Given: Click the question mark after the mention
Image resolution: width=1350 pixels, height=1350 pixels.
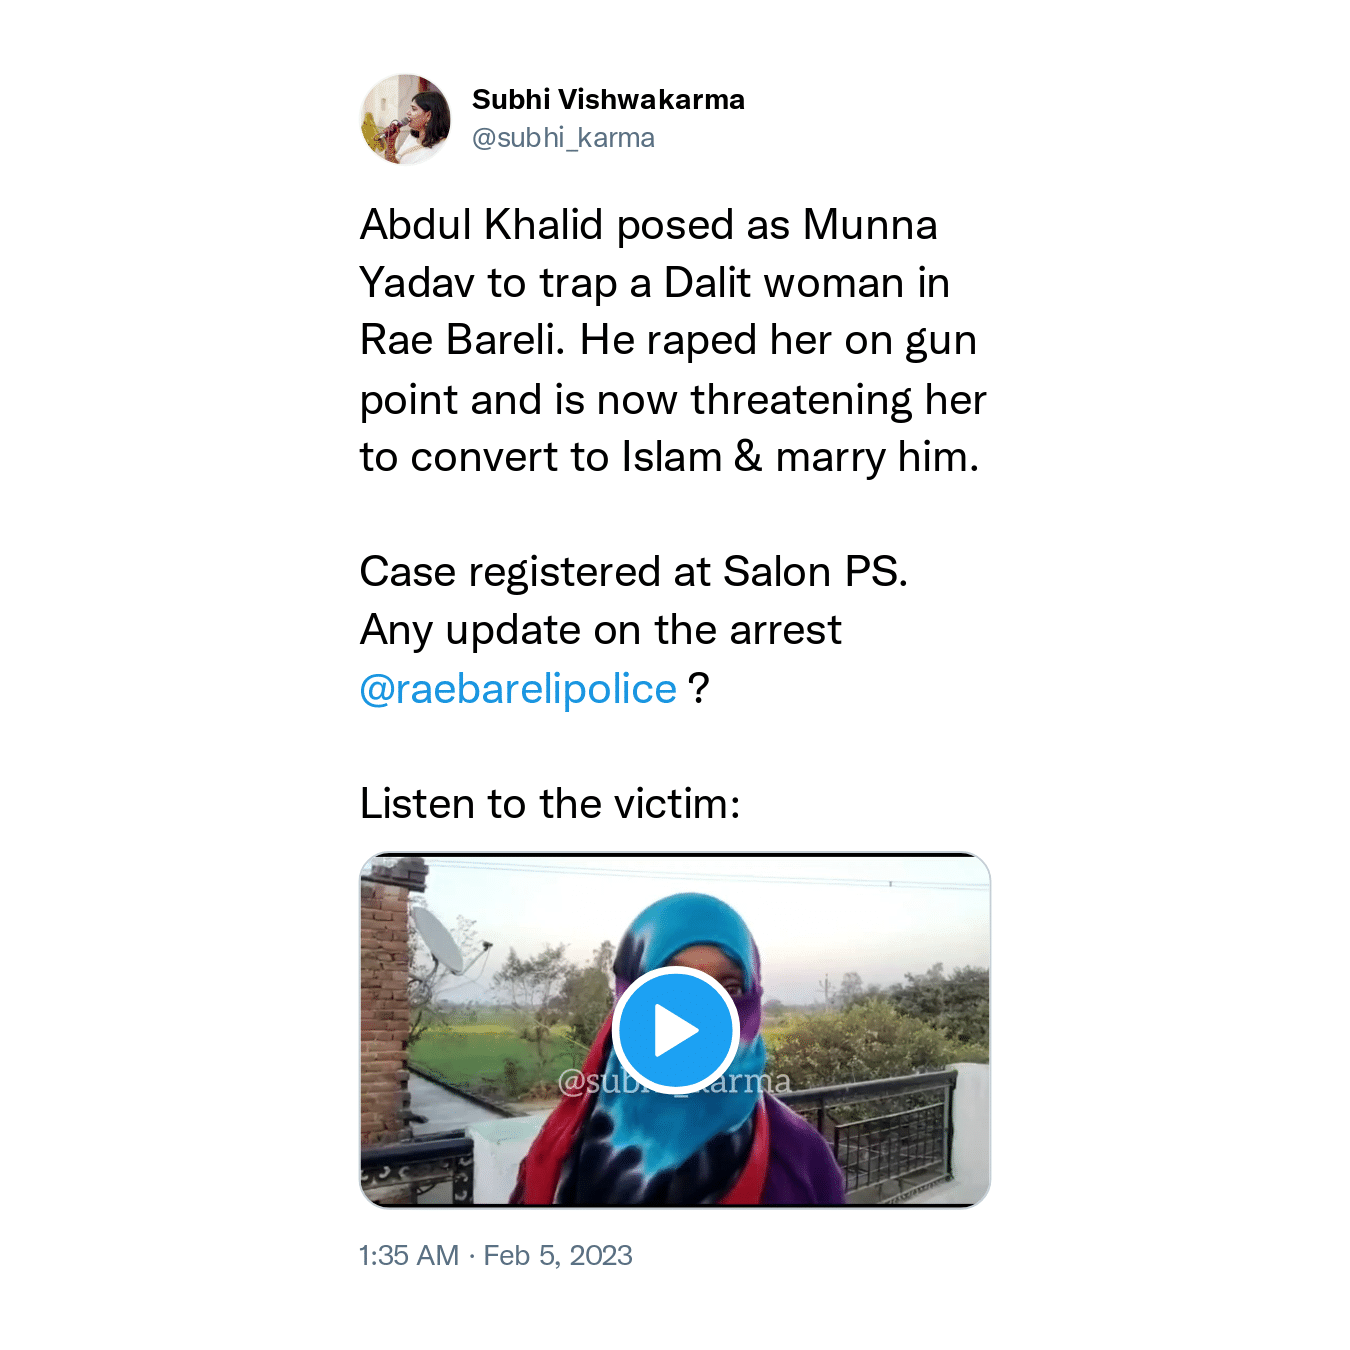Looking at the screenshot, I should pyautogui.click(x=699, y=689).
